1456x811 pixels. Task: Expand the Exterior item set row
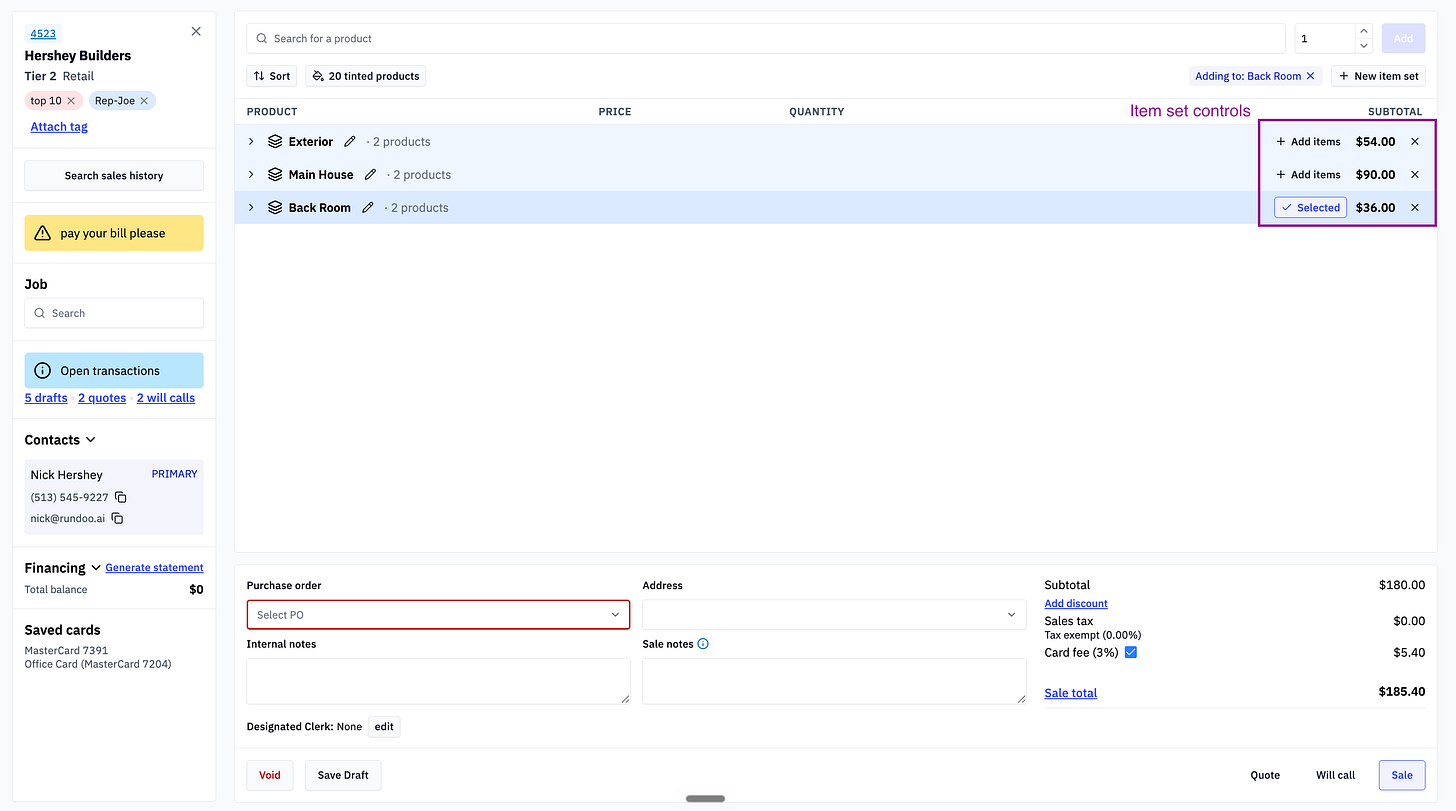click(251, 142)
